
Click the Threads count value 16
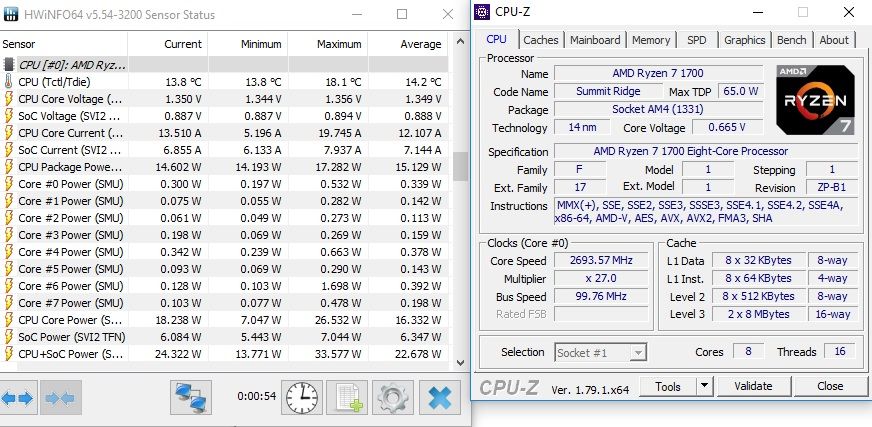(839, 351)
